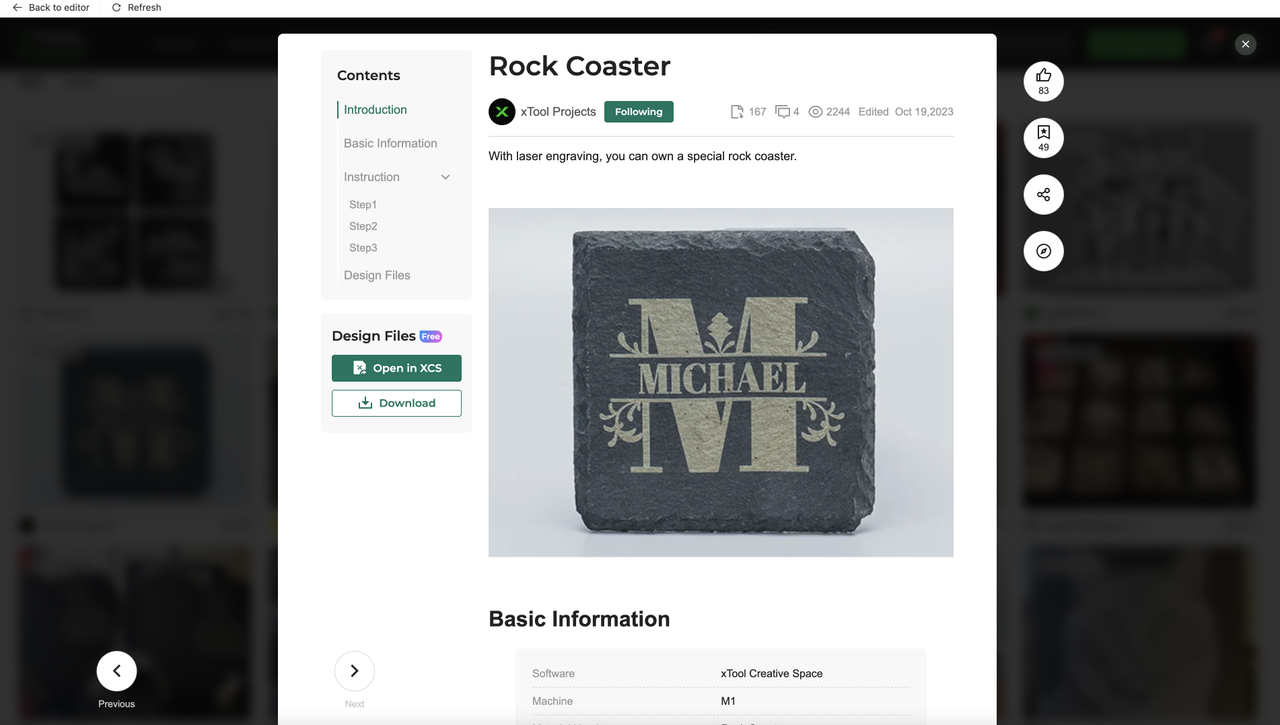Image resolution: width=1280 pixels, height=725 pixels.
Task: Click the comments icon showing 4
Action: tap(783, 112)
